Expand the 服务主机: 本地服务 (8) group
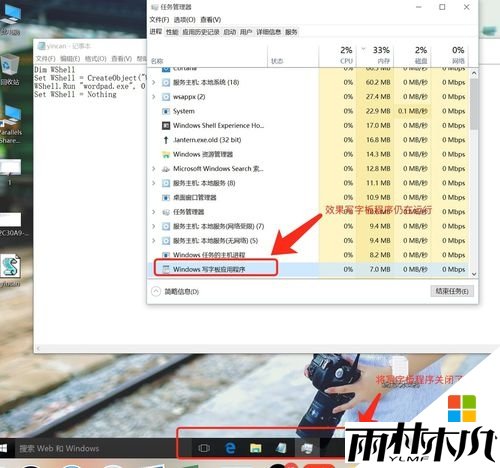500x468 pixels. pyautogui.click(x=154, y=183)
